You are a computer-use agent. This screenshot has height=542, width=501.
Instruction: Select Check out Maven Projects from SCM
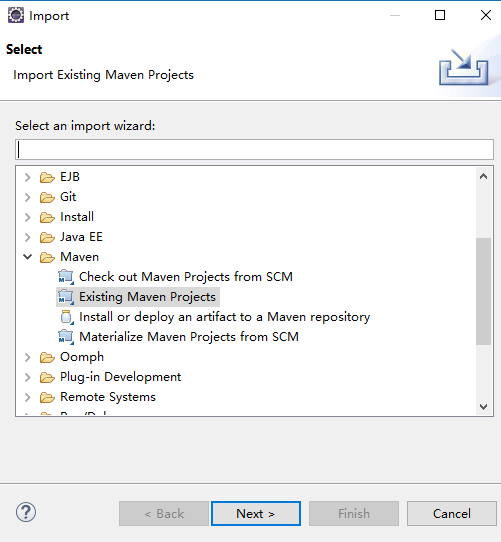click(186, 277)
